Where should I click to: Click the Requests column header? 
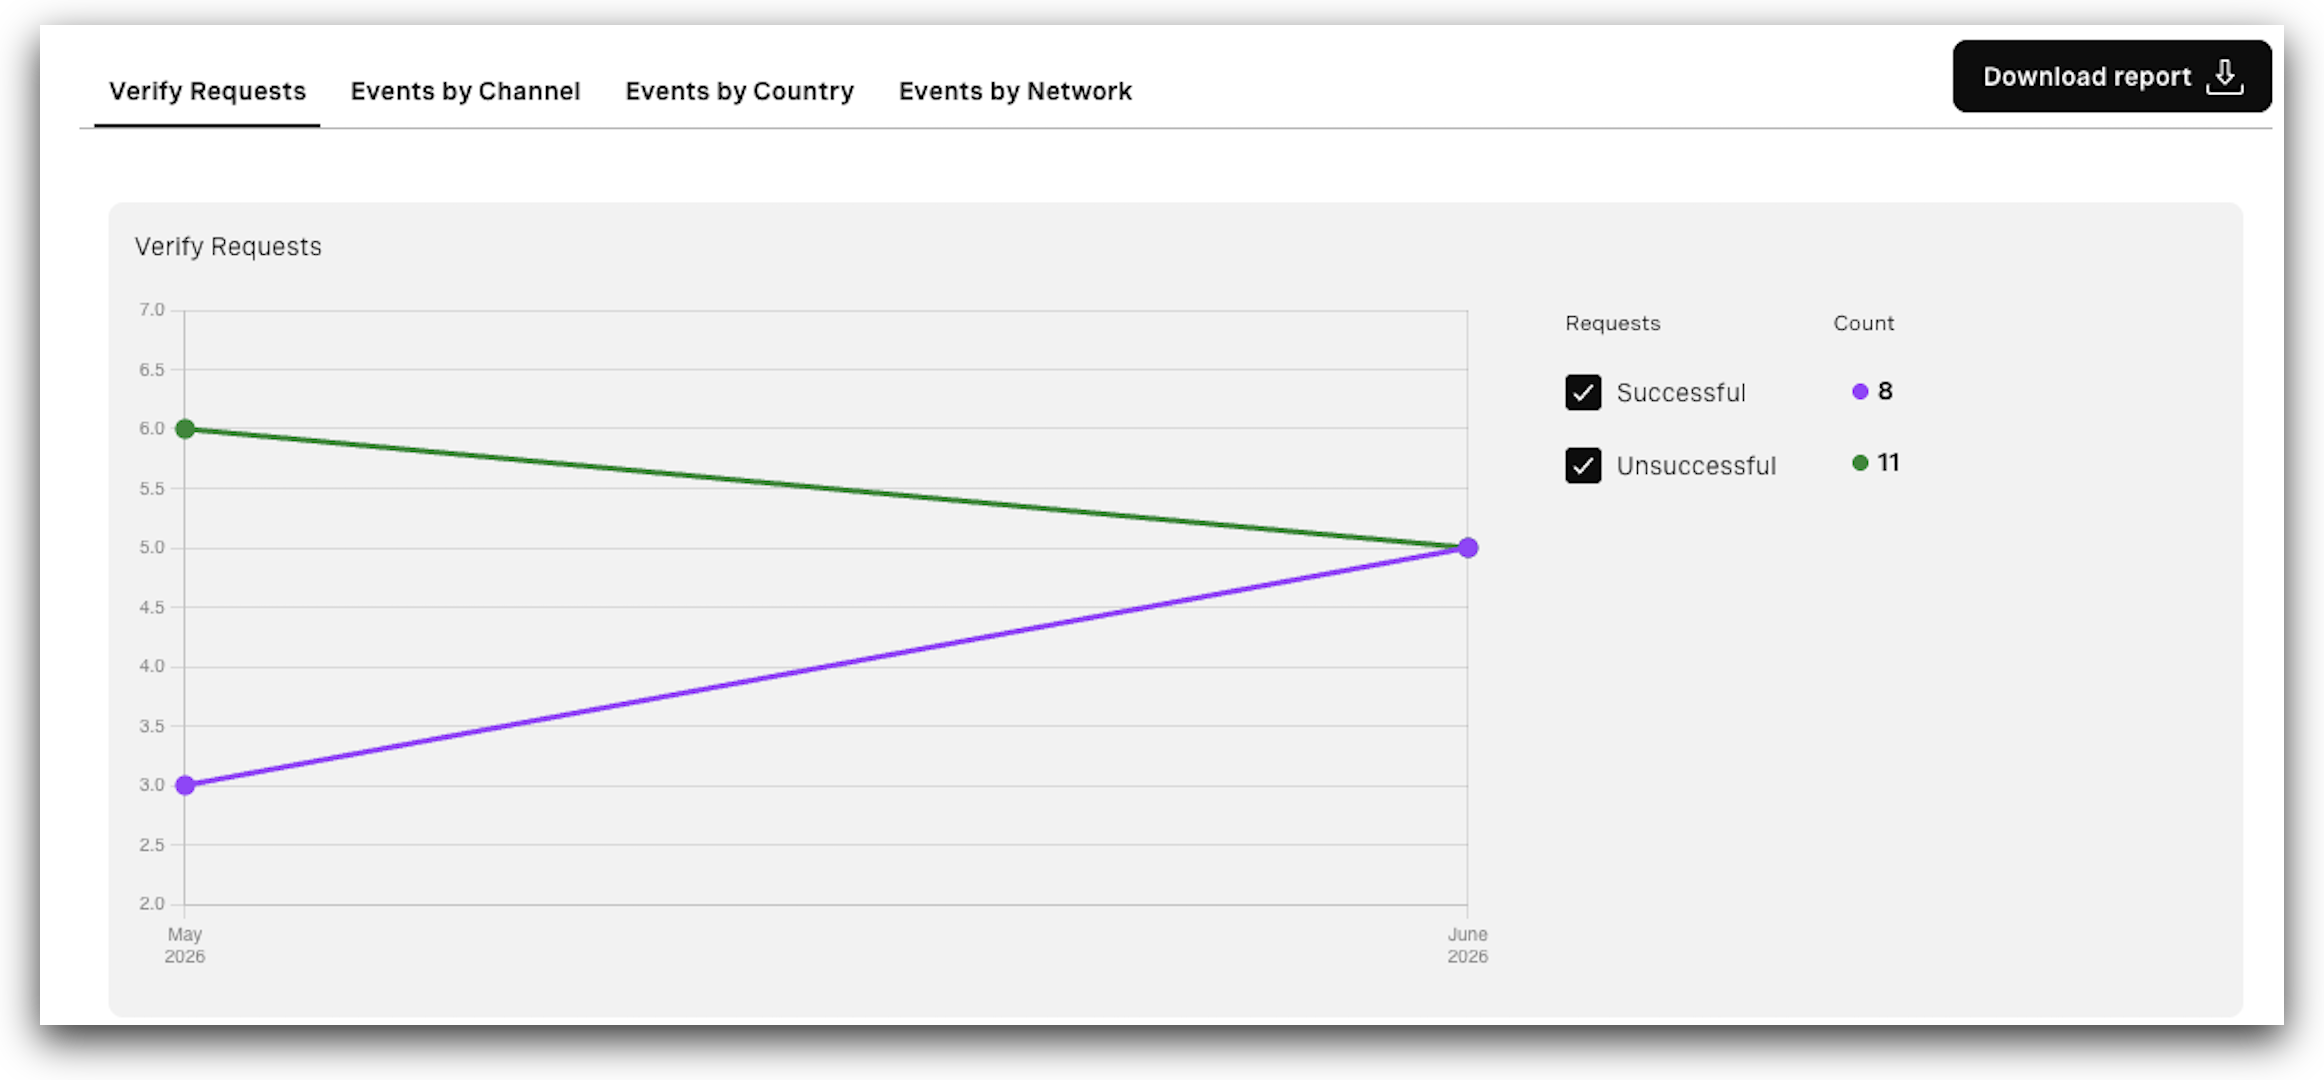1612,323
